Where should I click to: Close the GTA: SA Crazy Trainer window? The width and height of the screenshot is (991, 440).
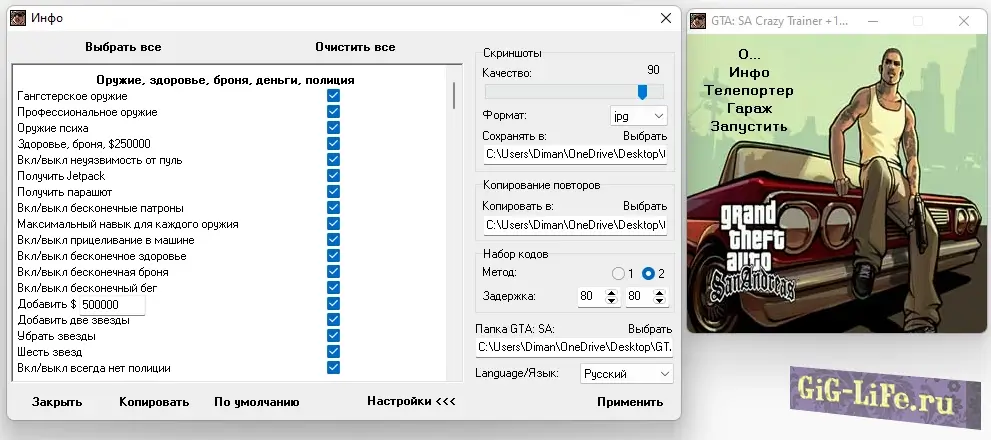click(963, 21)
